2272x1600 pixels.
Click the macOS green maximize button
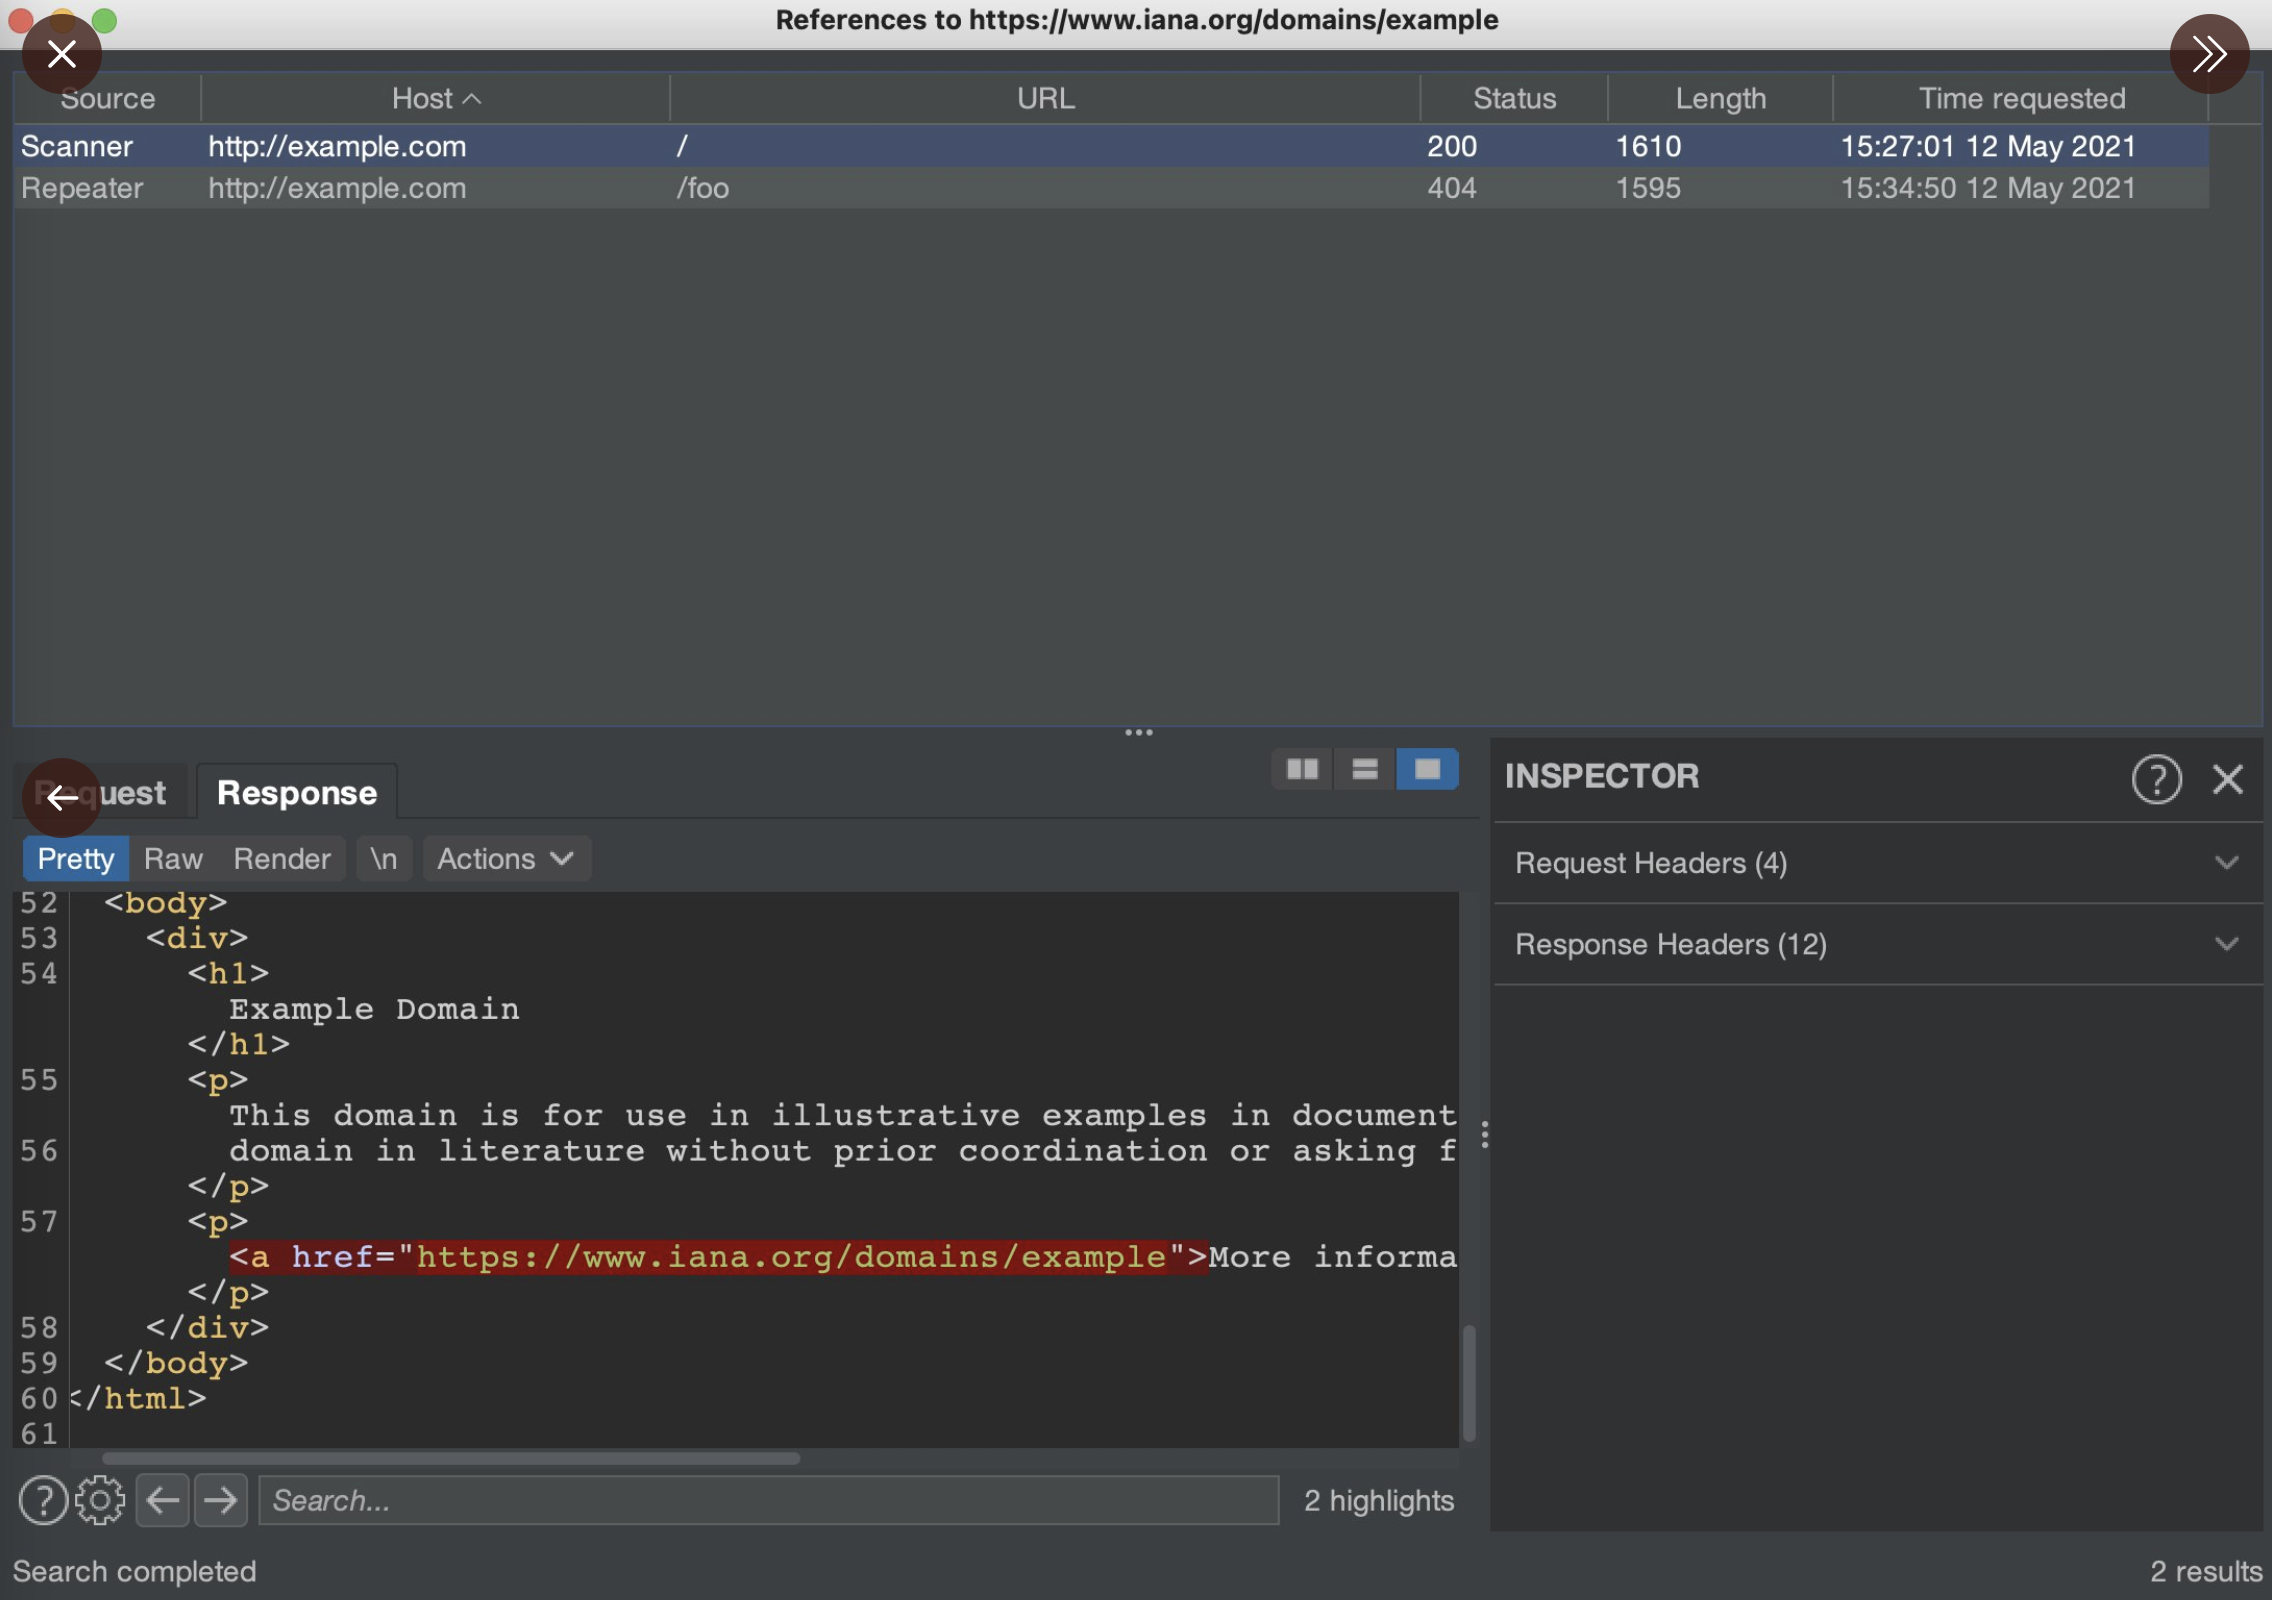pos(104,20)
